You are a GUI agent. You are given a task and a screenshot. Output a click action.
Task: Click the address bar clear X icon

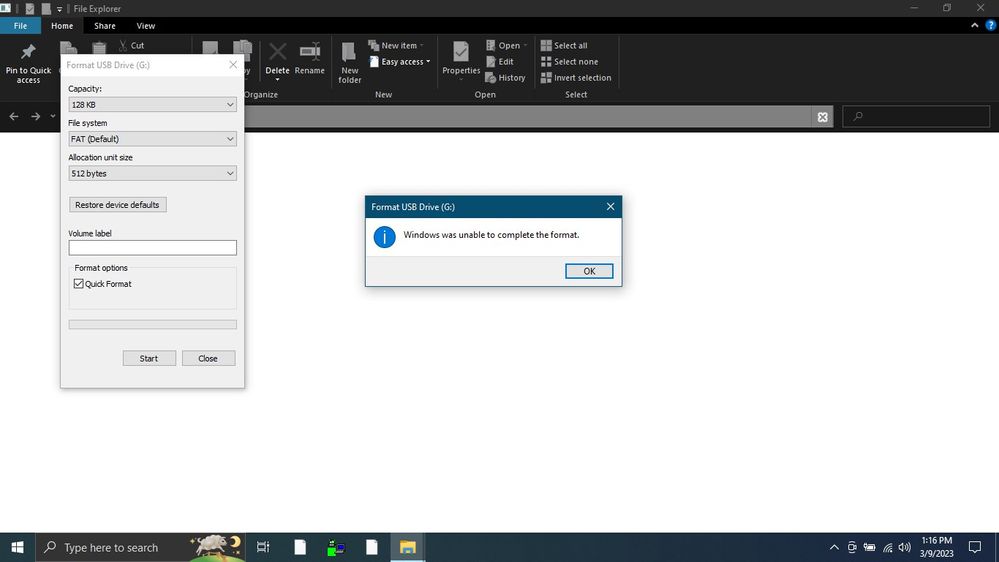(823, 117)
